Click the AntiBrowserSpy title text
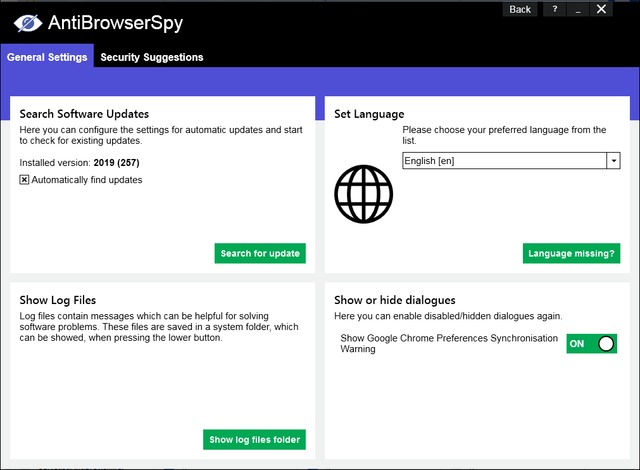 [x=116, y=22]
